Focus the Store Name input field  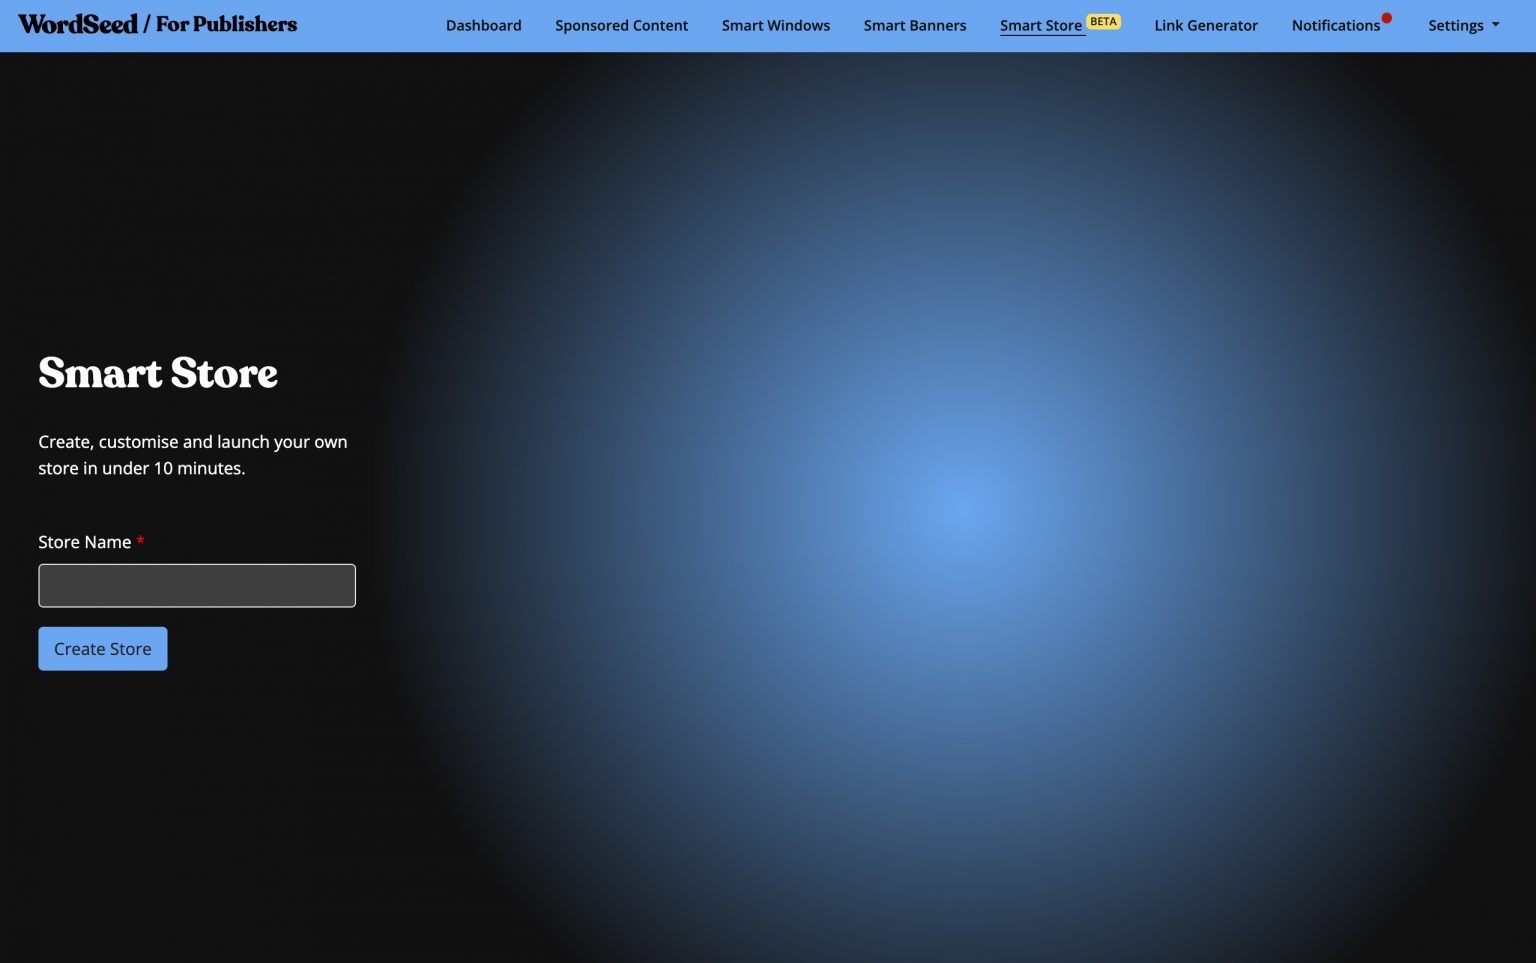[197, 585]
